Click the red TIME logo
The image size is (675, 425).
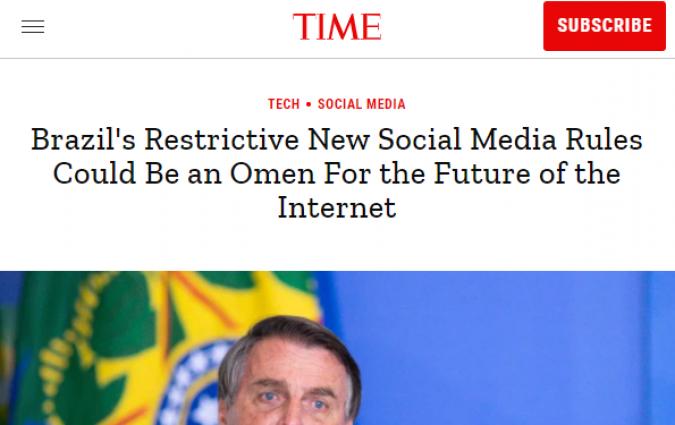[x=337, y=27]
